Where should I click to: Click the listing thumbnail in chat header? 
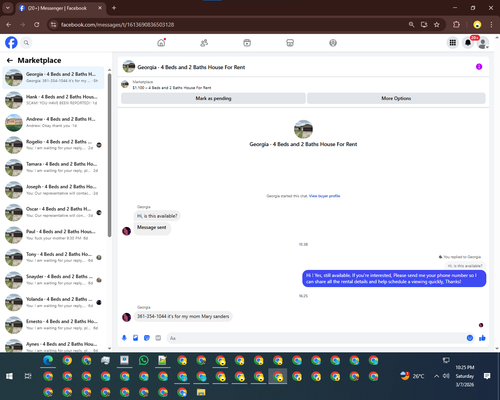tap(129, 67)
